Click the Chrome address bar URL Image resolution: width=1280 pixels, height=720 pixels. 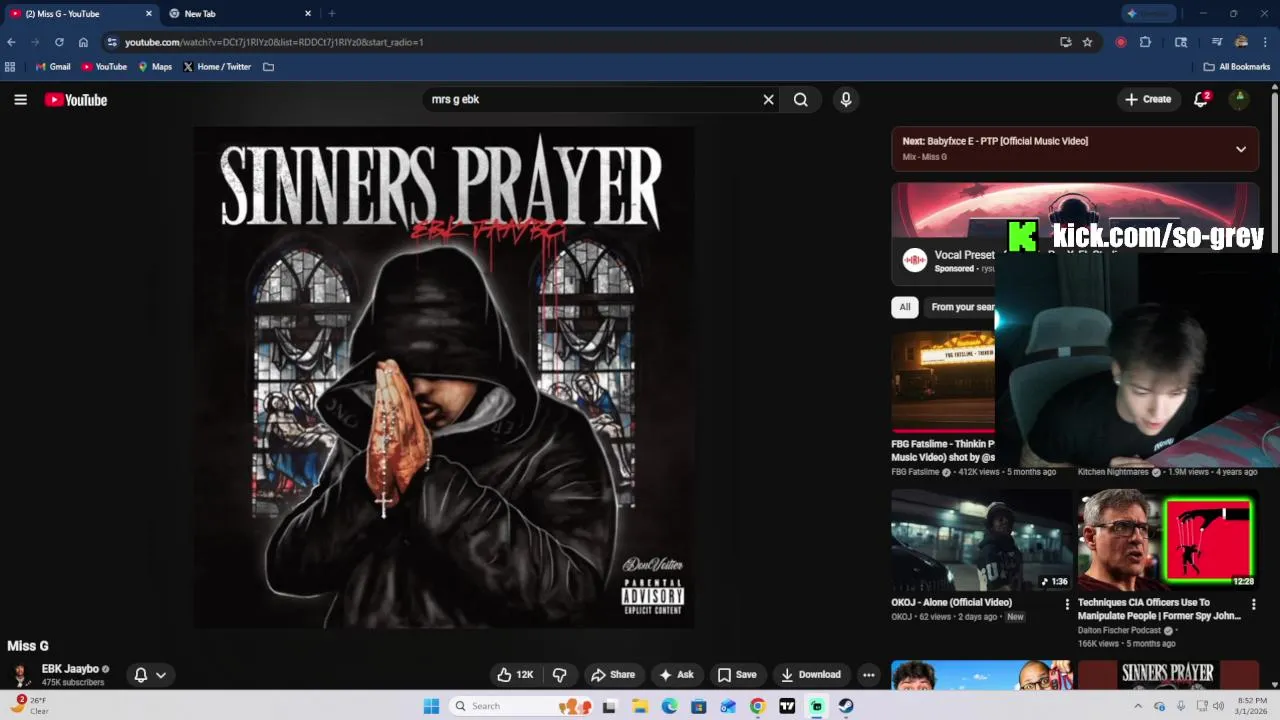point(274,42)
